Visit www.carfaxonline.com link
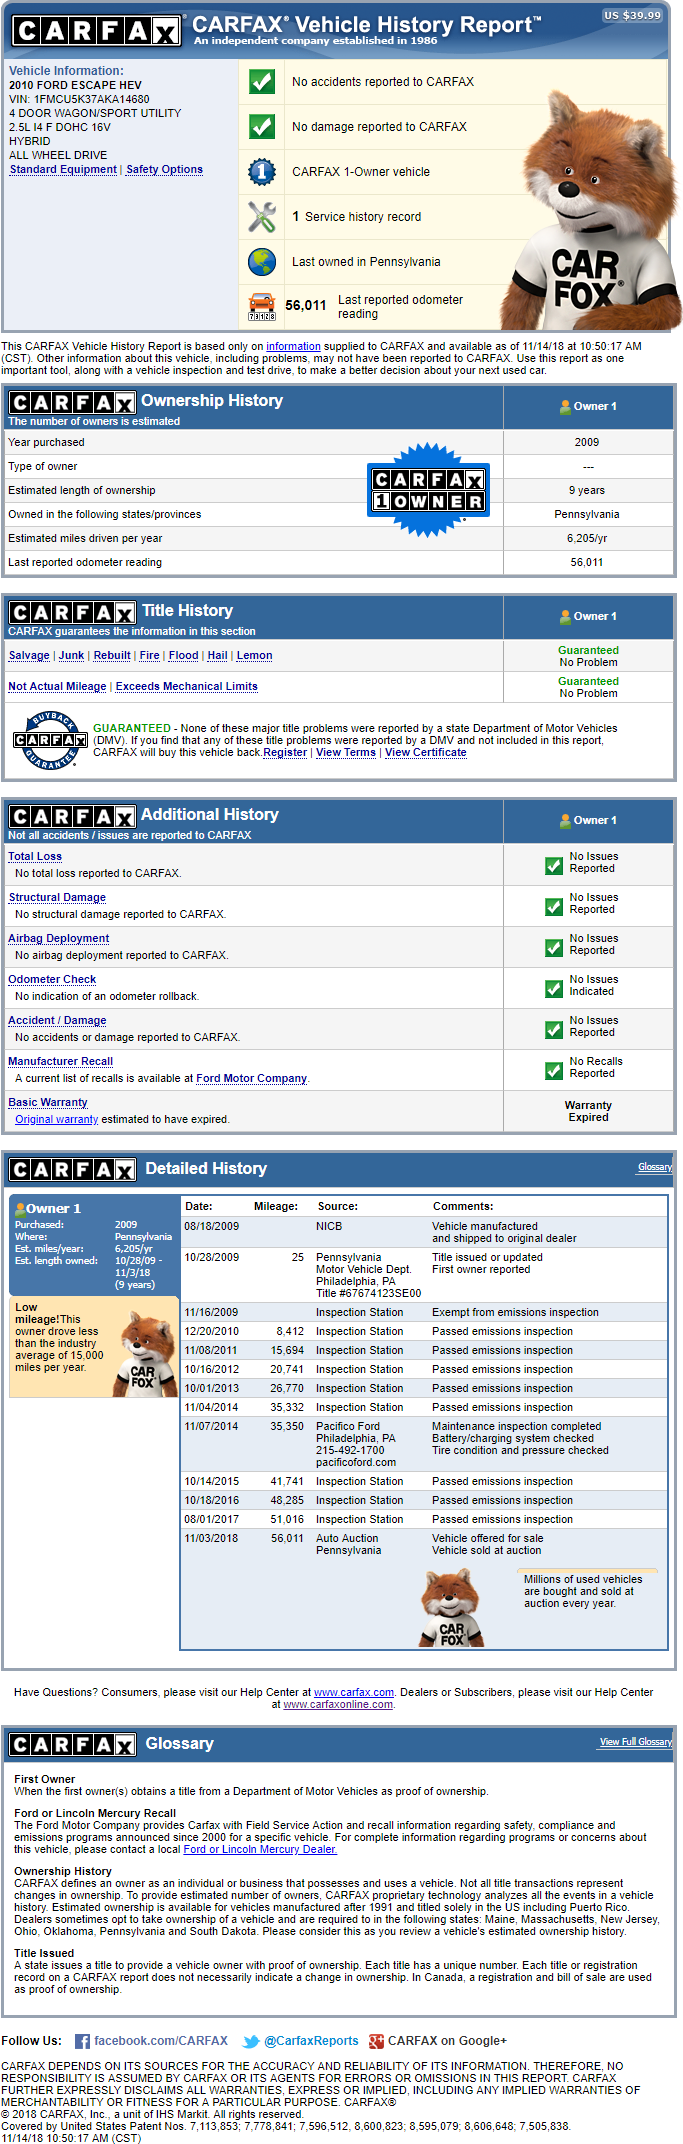Image resolution: width=683 pixels, height=2144 pixels. (x=338, y=1705)
